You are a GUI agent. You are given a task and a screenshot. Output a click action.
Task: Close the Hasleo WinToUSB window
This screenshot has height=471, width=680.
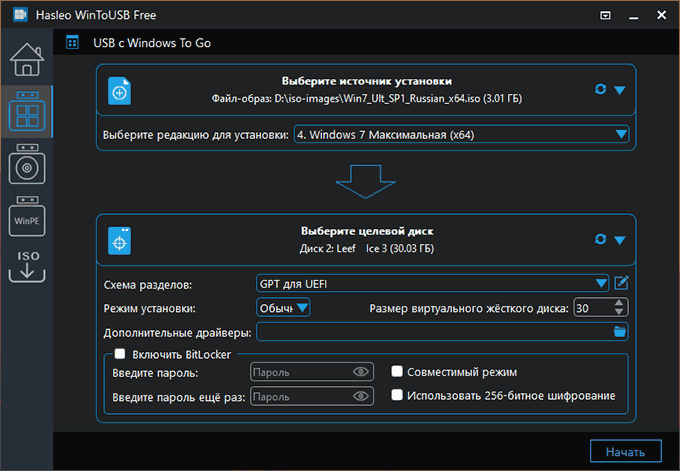[661, 15]
